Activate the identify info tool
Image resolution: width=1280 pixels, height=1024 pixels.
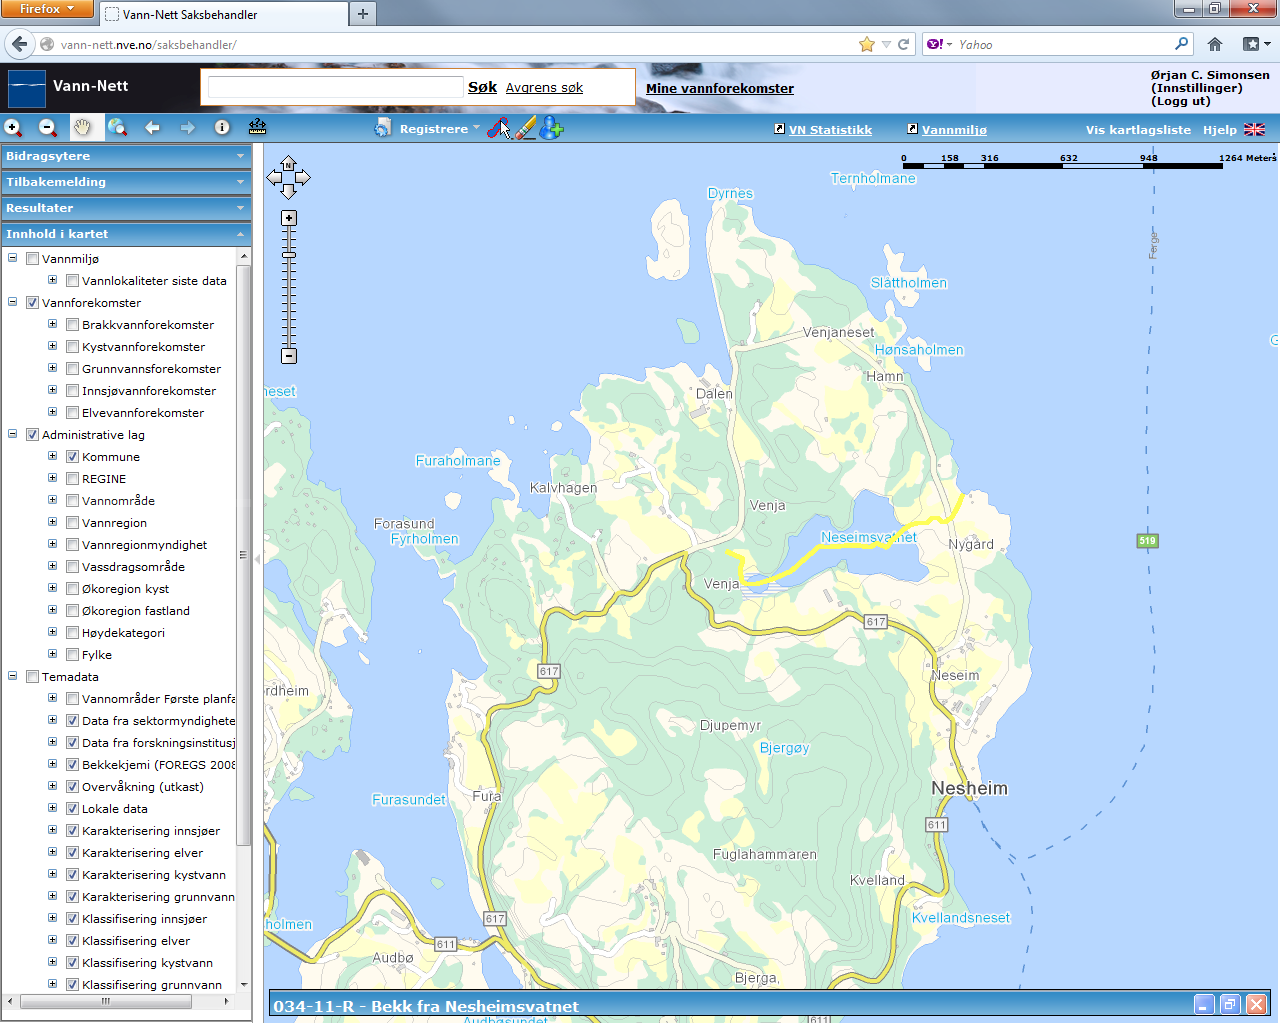point(222,127)
